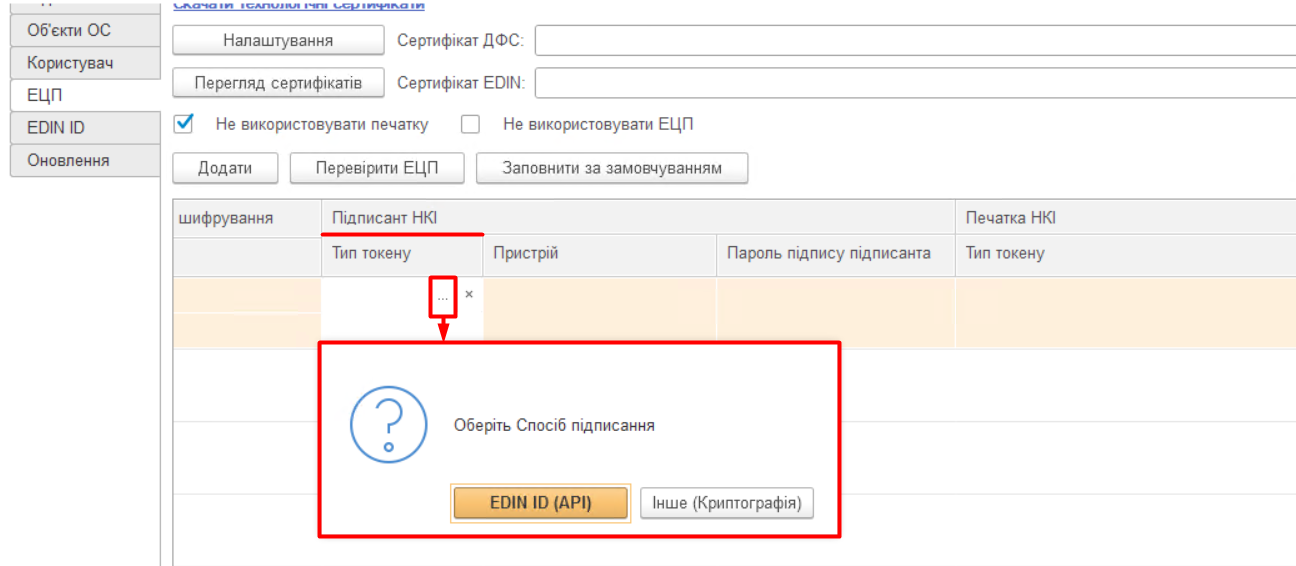Image resolution: width=1296 pixels, height=566 pixels.
Task: Choose EDIN ID (API) signing method
Action: (x=541, y=503)
